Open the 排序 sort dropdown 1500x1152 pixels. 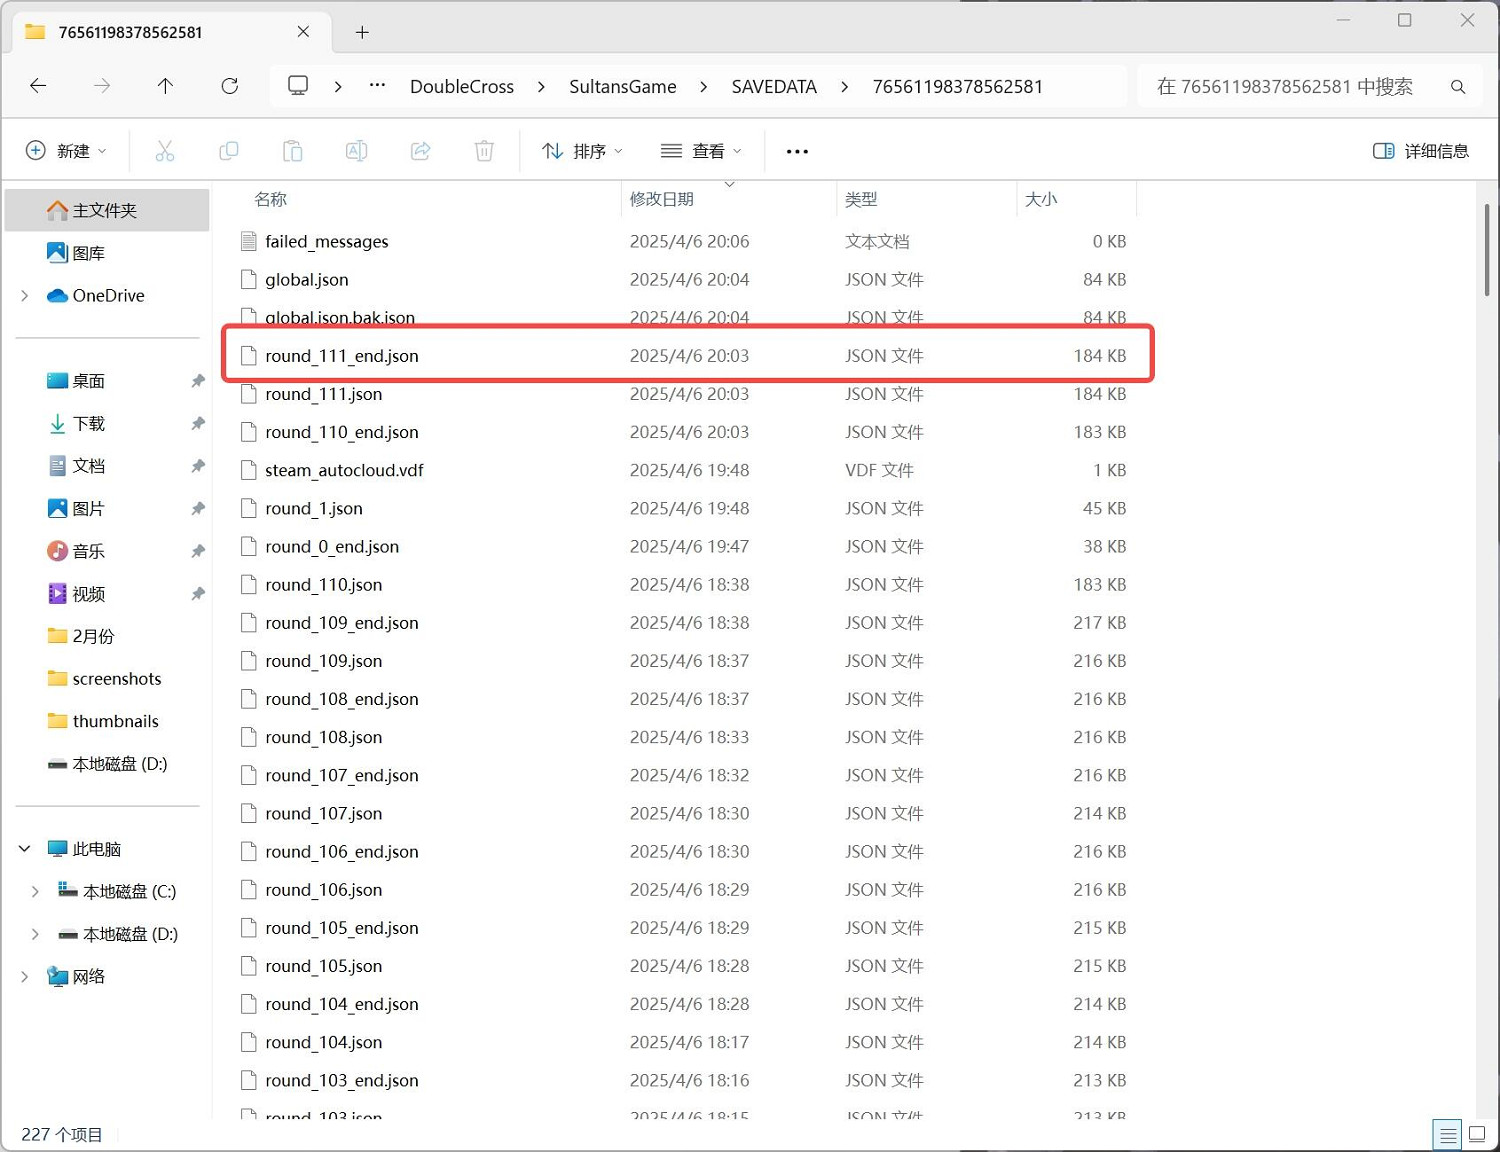(582, 151)
